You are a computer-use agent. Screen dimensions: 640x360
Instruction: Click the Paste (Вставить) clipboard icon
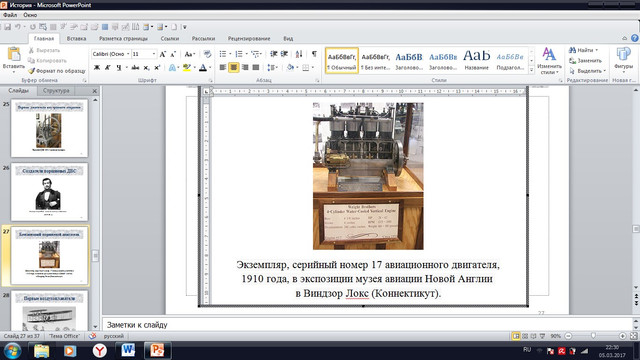point(13,55)
